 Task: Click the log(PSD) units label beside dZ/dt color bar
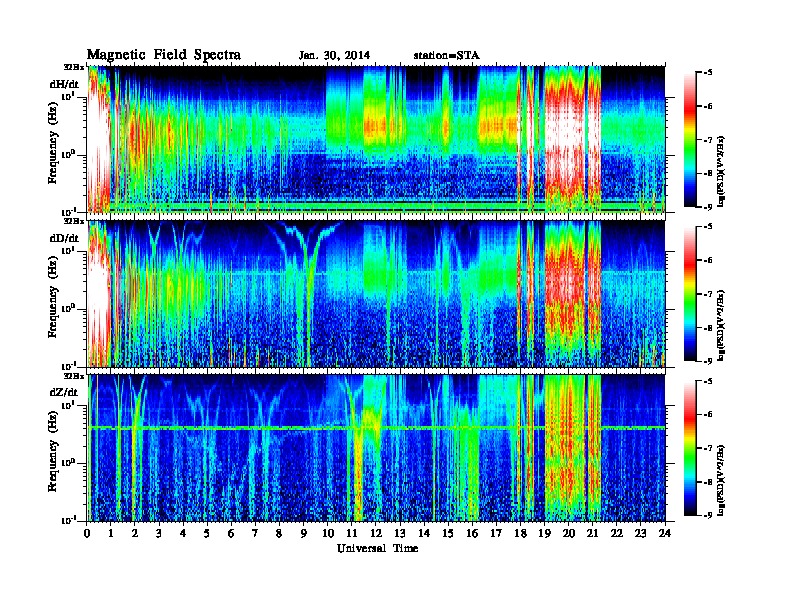click(722, 481)
